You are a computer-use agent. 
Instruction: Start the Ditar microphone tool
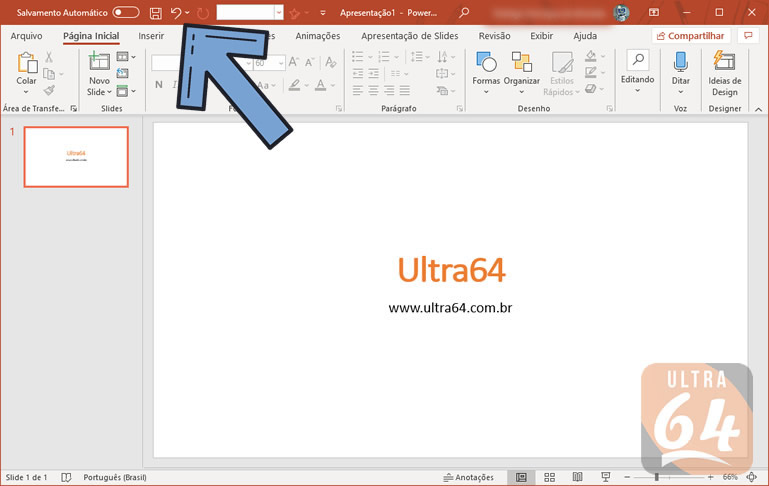tap(681, 70)
